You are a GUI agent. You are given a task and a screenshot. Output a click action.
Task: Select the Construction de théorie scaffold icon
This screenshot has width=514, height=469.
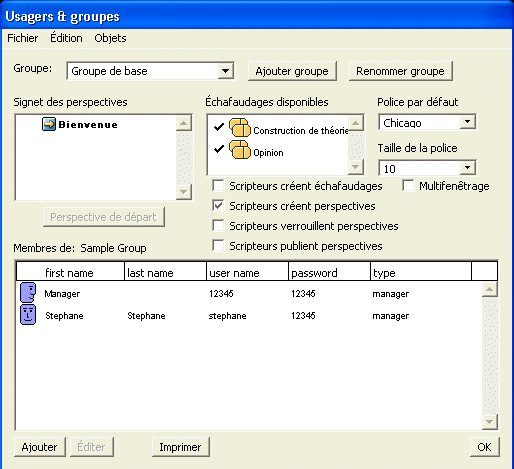tap(240, 128)
